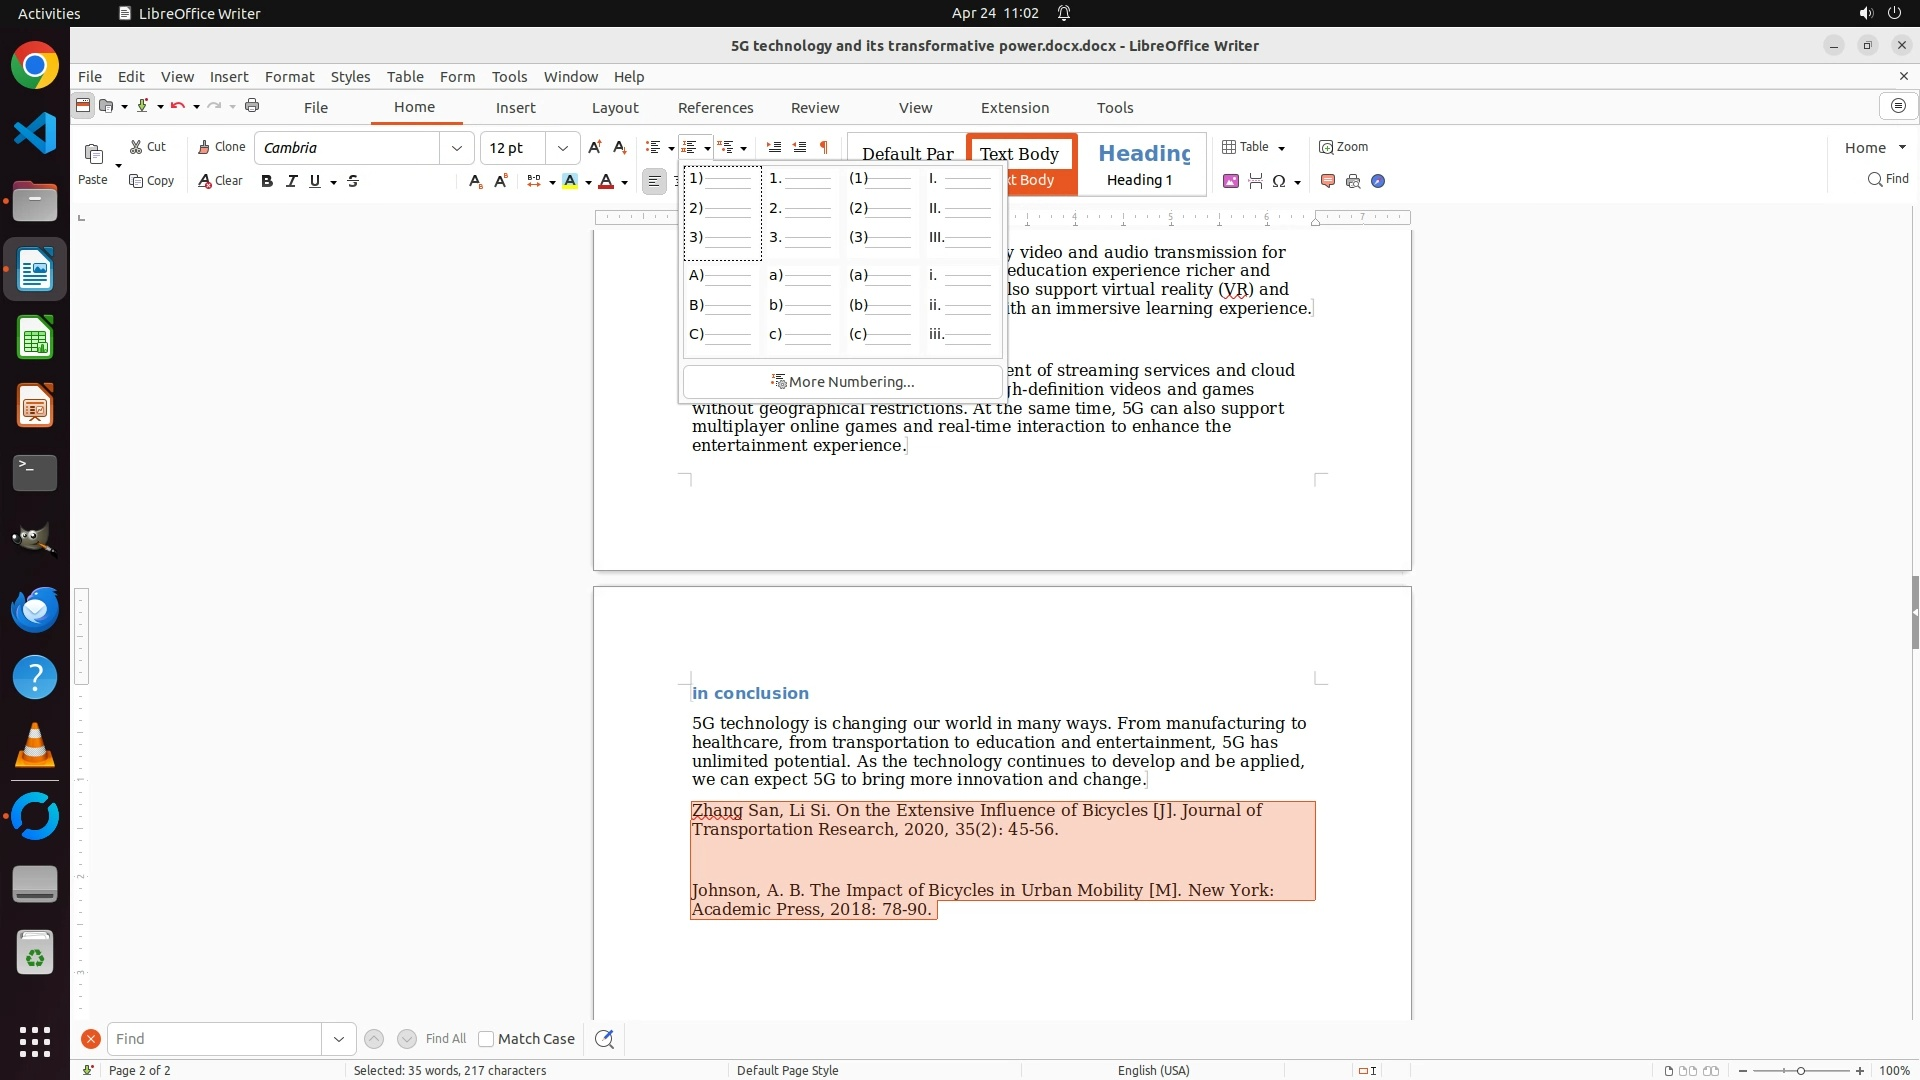Toggle strikethrough formatting
Image resolution: width=1920 pixels, height=1080 pixels.
click(353, 181)
